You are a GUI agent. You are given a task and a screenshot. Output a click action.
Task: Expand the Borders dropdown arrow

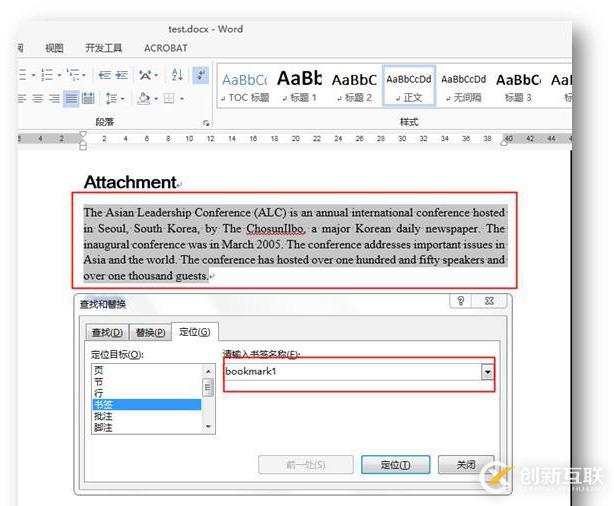point(182,98)
